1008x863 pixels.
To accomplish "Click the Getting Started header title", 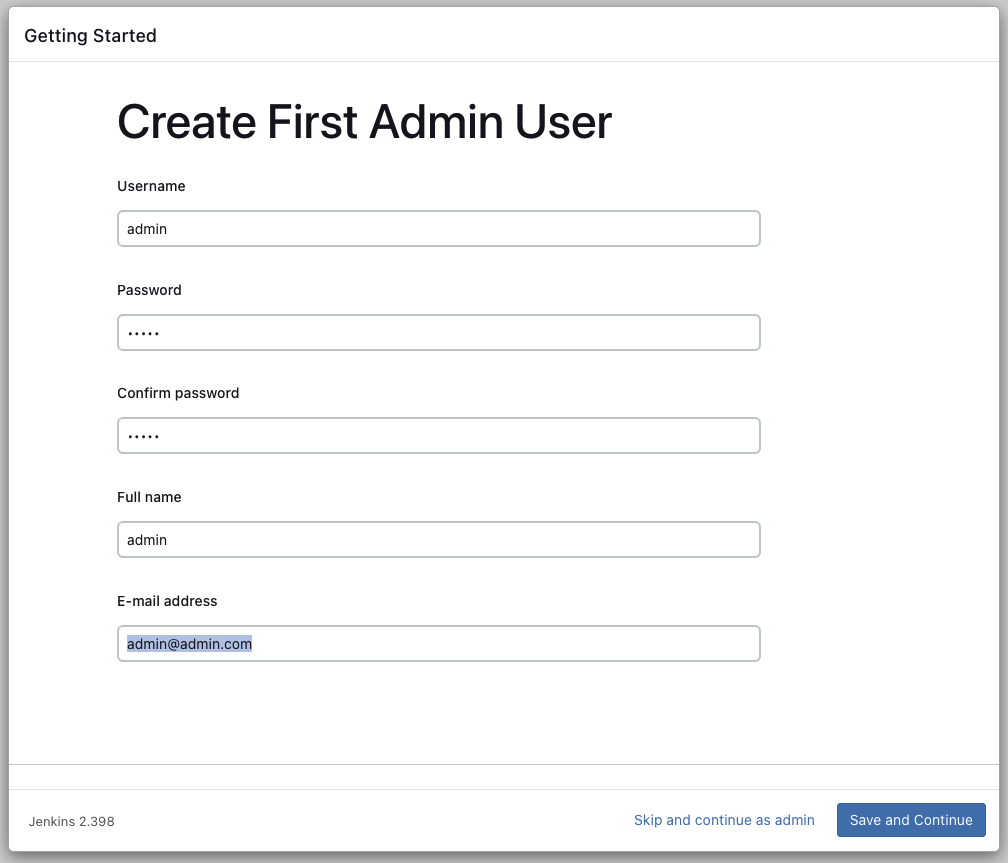I will click(x=90, y=35).
